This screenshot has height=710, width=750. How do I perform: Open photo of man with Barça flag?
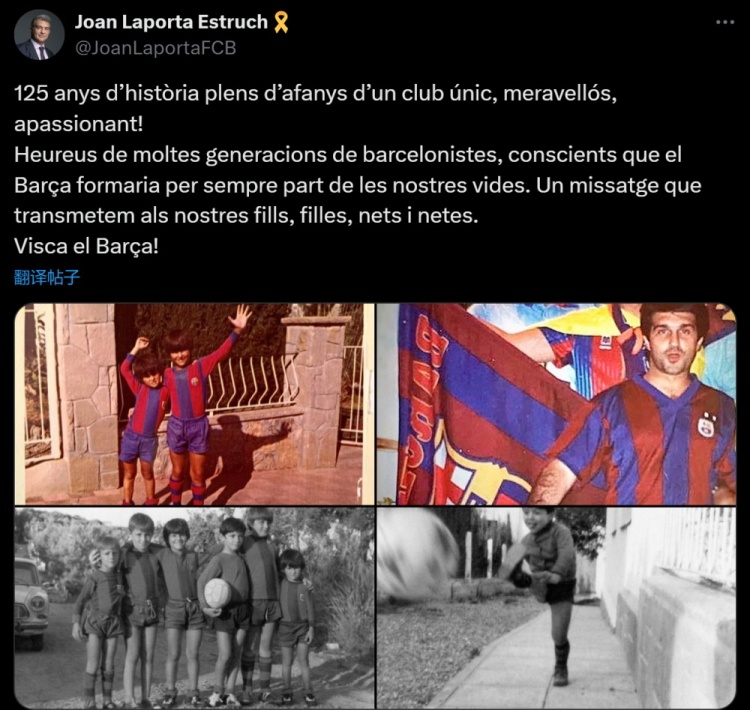pyautogui.click(x=556, y=404)
